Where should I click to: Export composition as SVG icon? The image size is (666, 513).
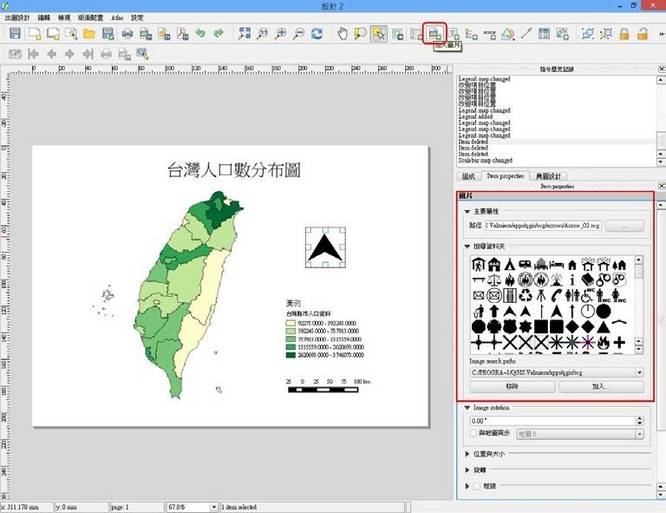tap(164, 34)
